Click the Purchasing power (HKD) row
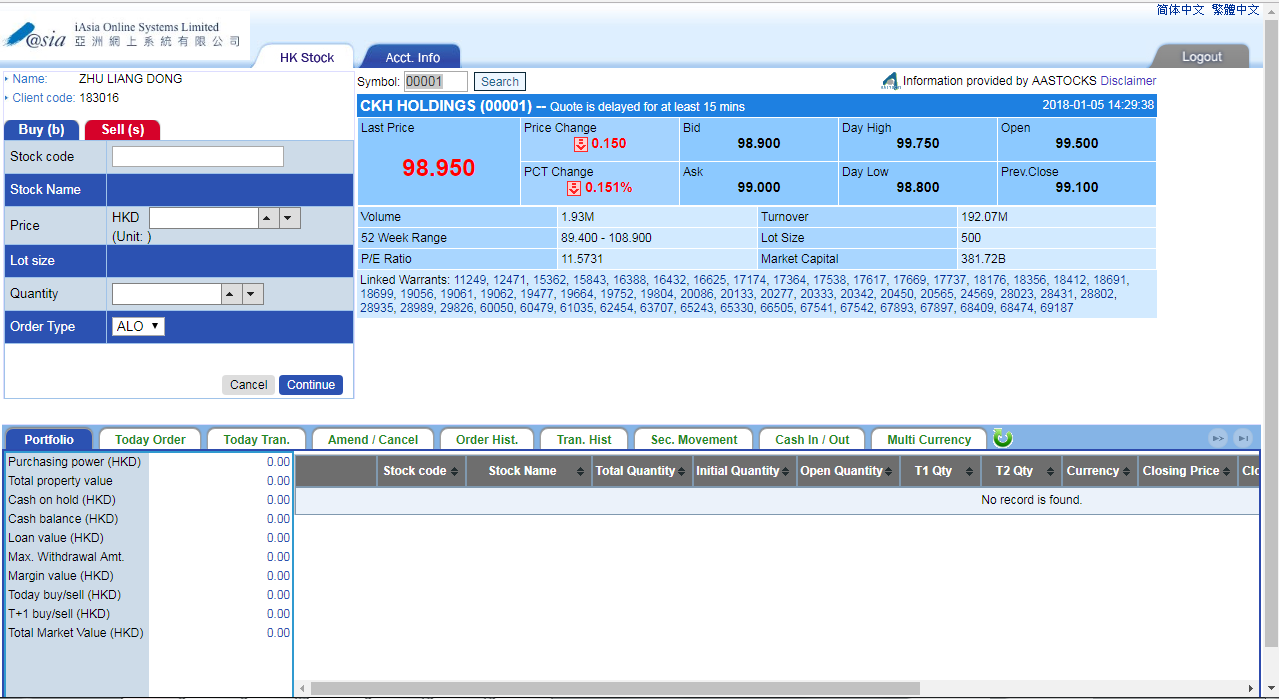Image resolution: width=1279 pixels, height=699 pixels. pos(148,462)
